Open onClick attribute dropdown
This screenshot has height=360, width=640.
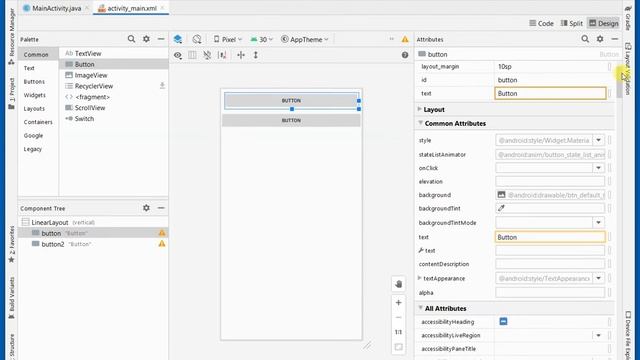click(598, 168)
